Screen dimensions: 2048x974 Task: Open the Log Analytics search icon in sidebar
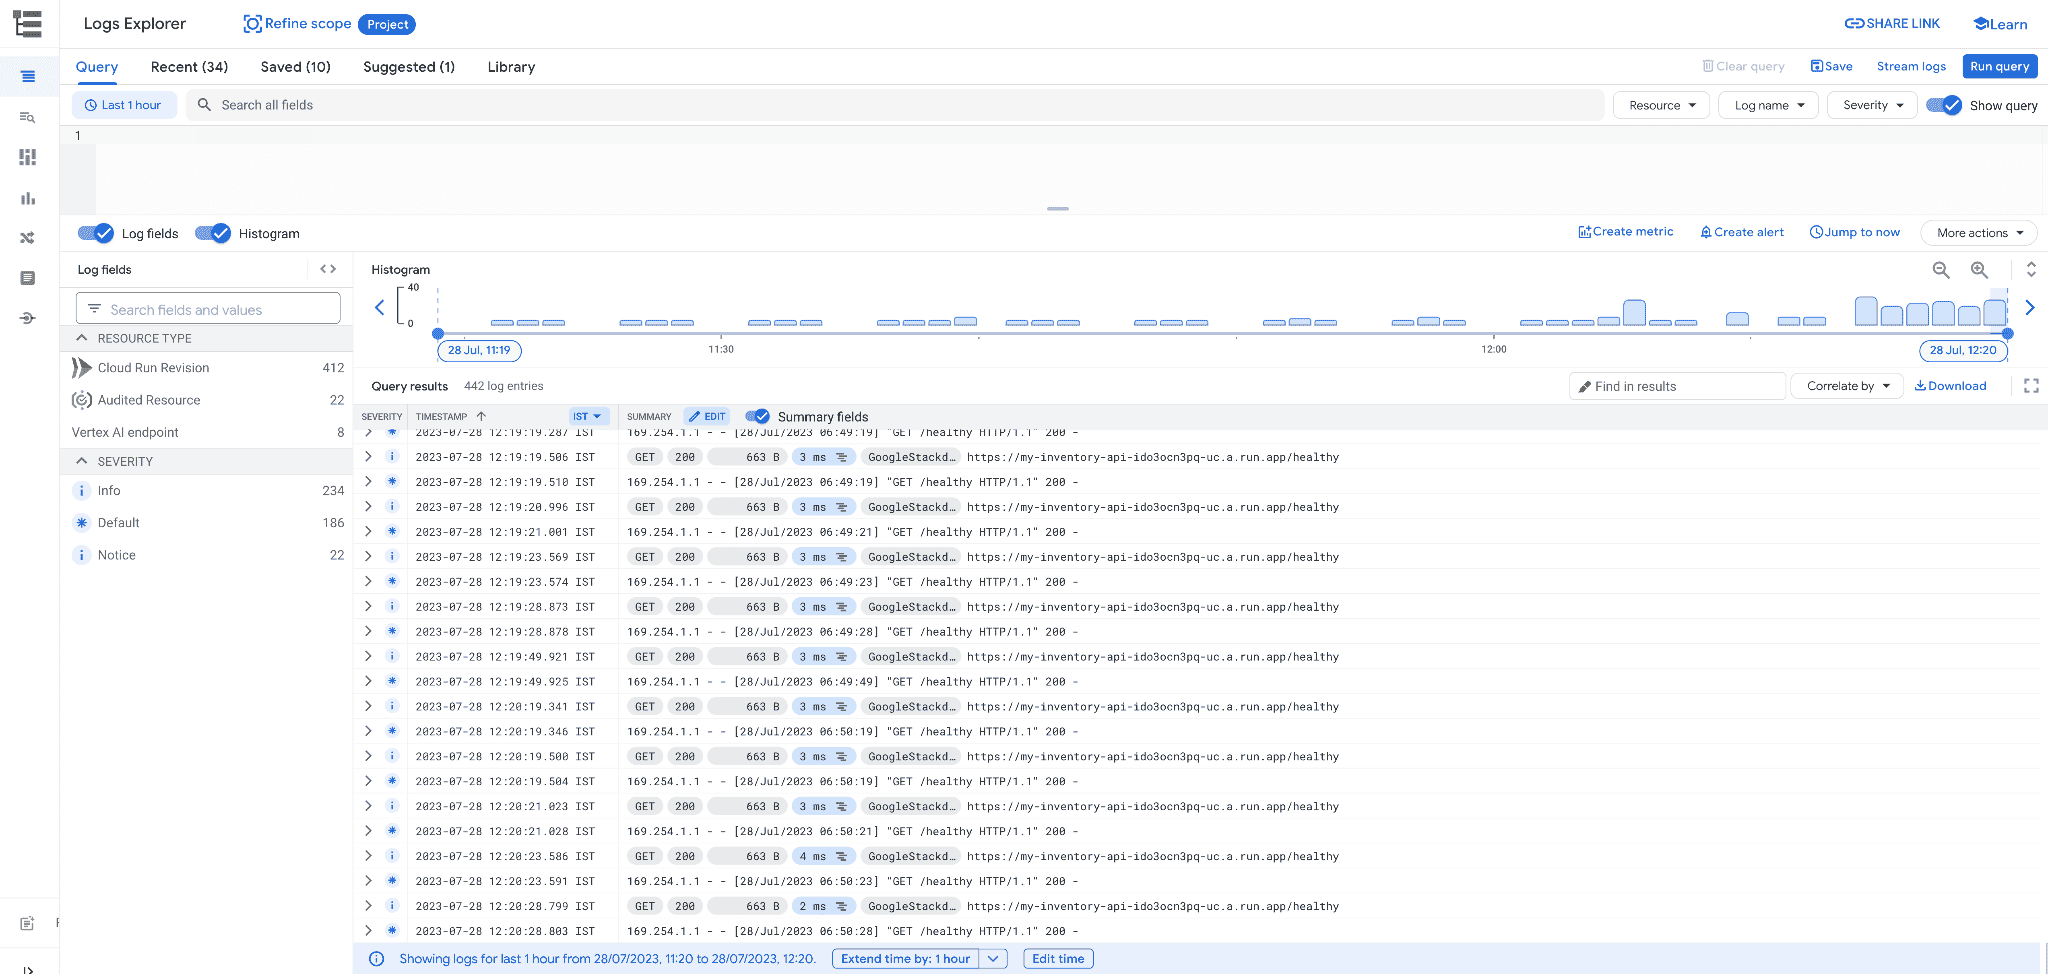point(27,117)
